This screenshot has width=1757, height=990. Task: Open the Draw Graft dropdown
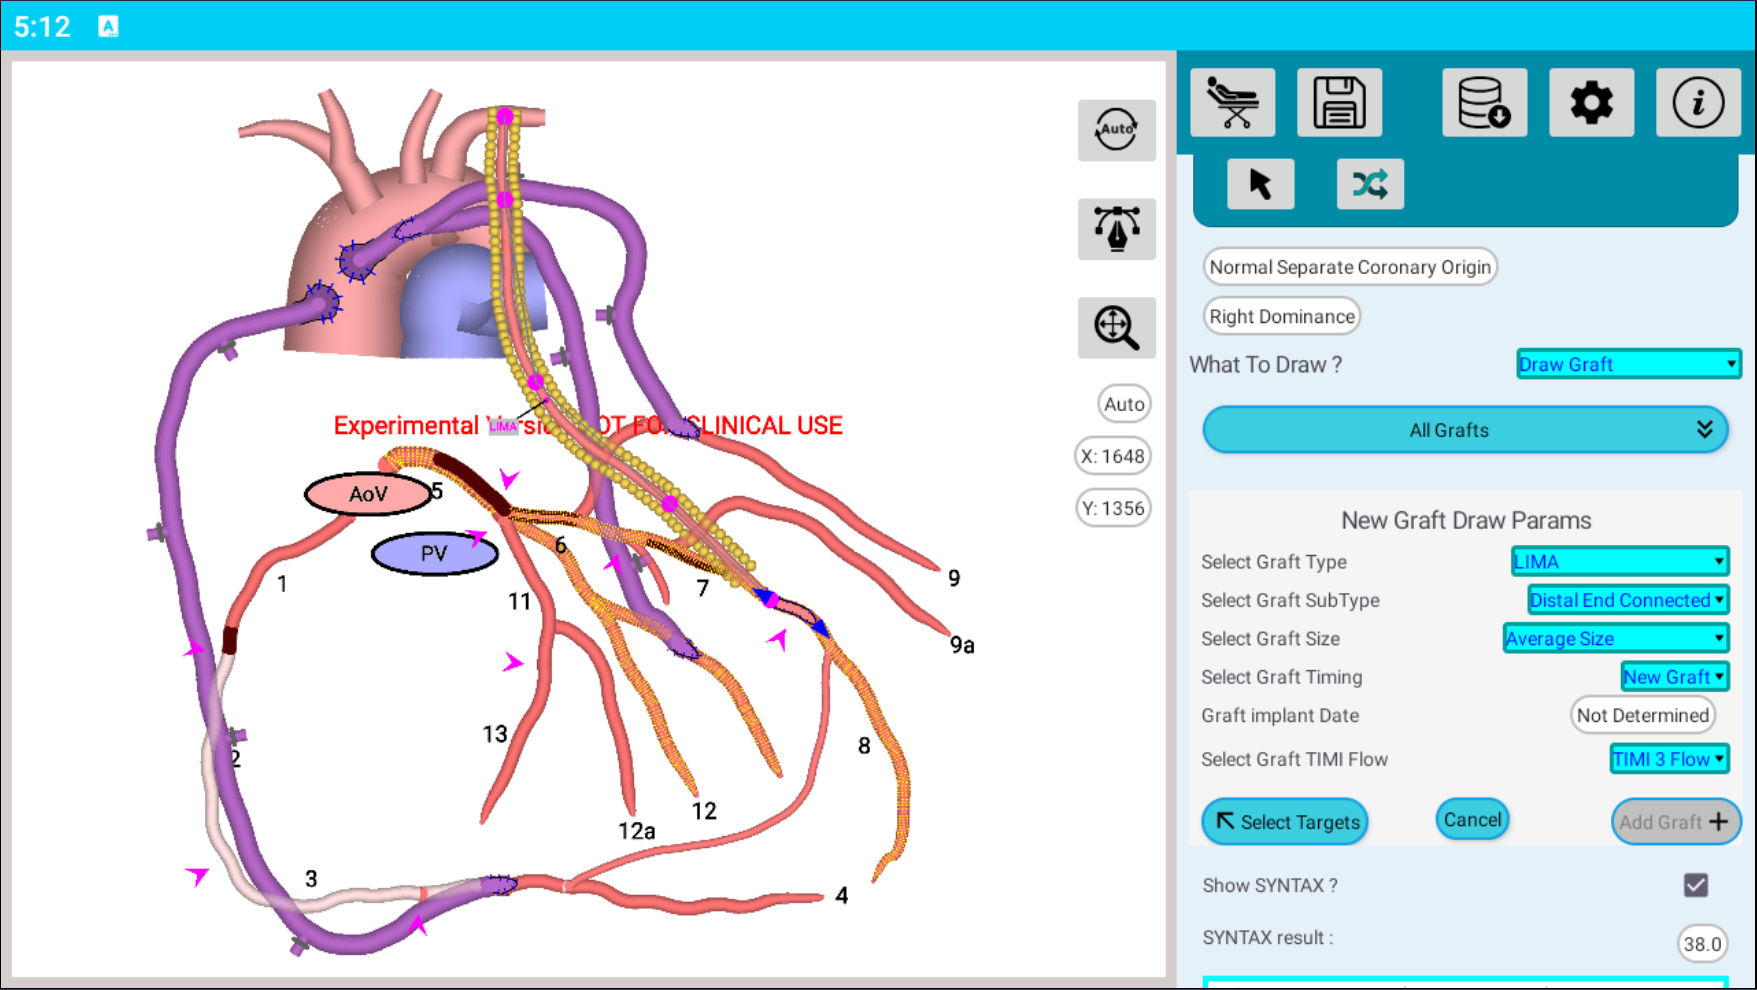(x=1627, y=364)
